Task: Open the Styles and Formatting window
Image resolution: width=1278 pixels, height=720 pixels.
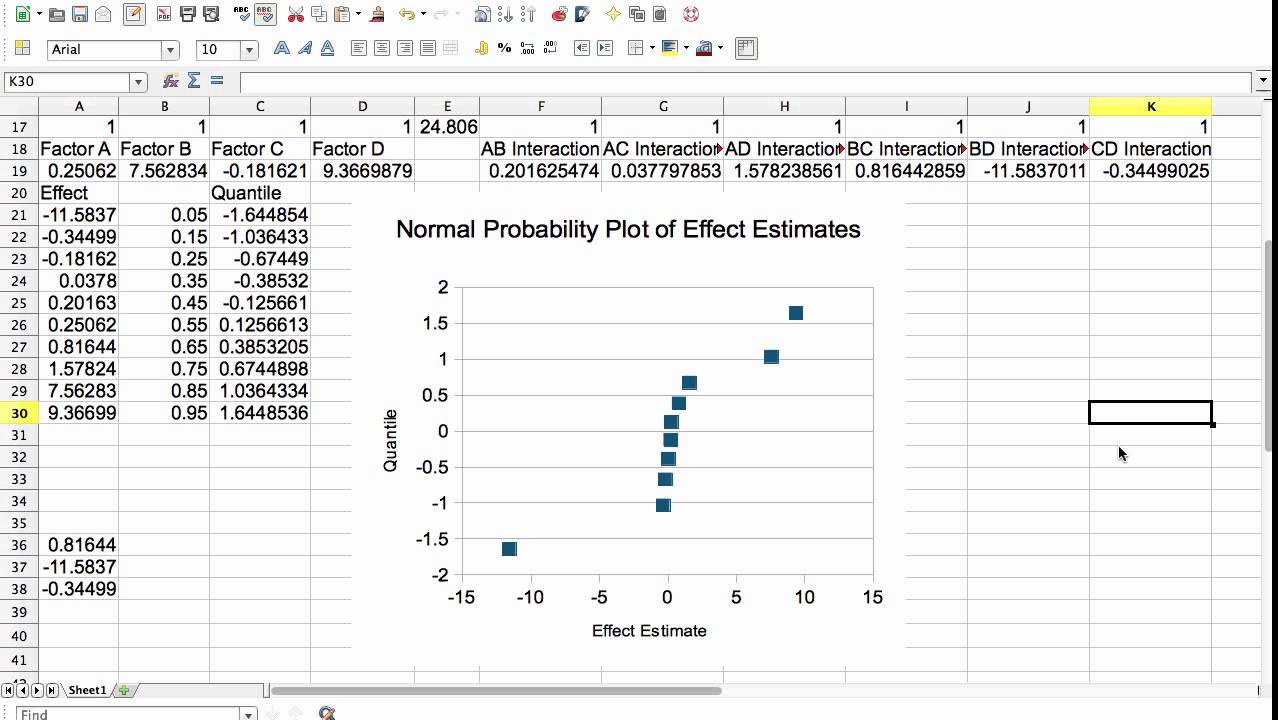Action: [22, 48]
